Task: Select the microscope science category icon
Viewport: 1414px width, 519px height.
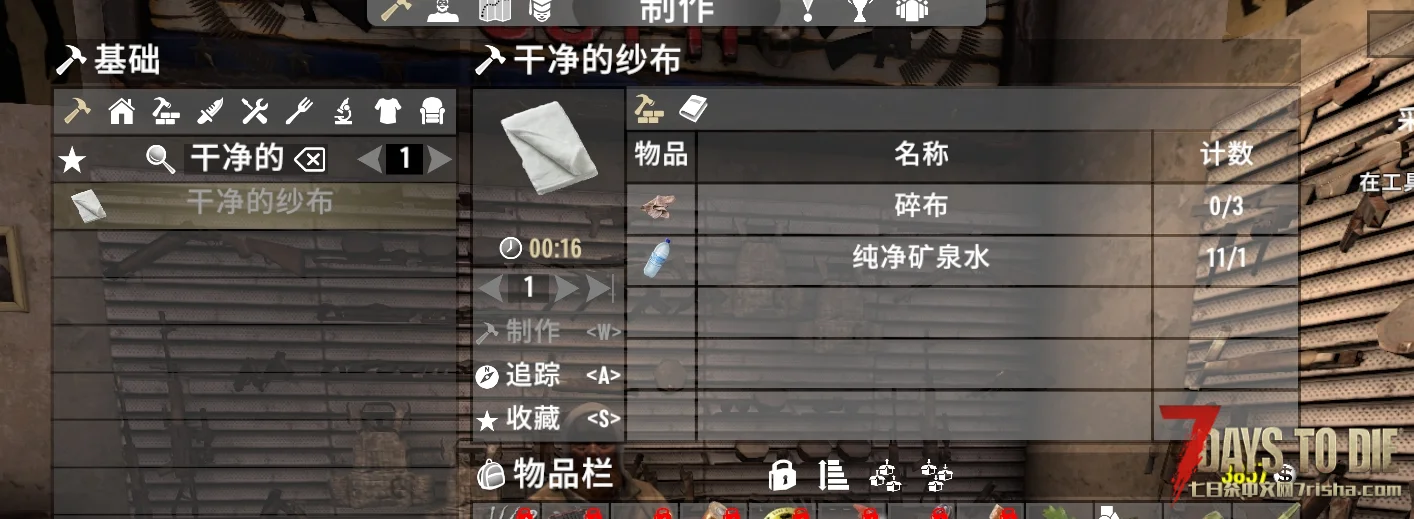Action: pos(343,111)
